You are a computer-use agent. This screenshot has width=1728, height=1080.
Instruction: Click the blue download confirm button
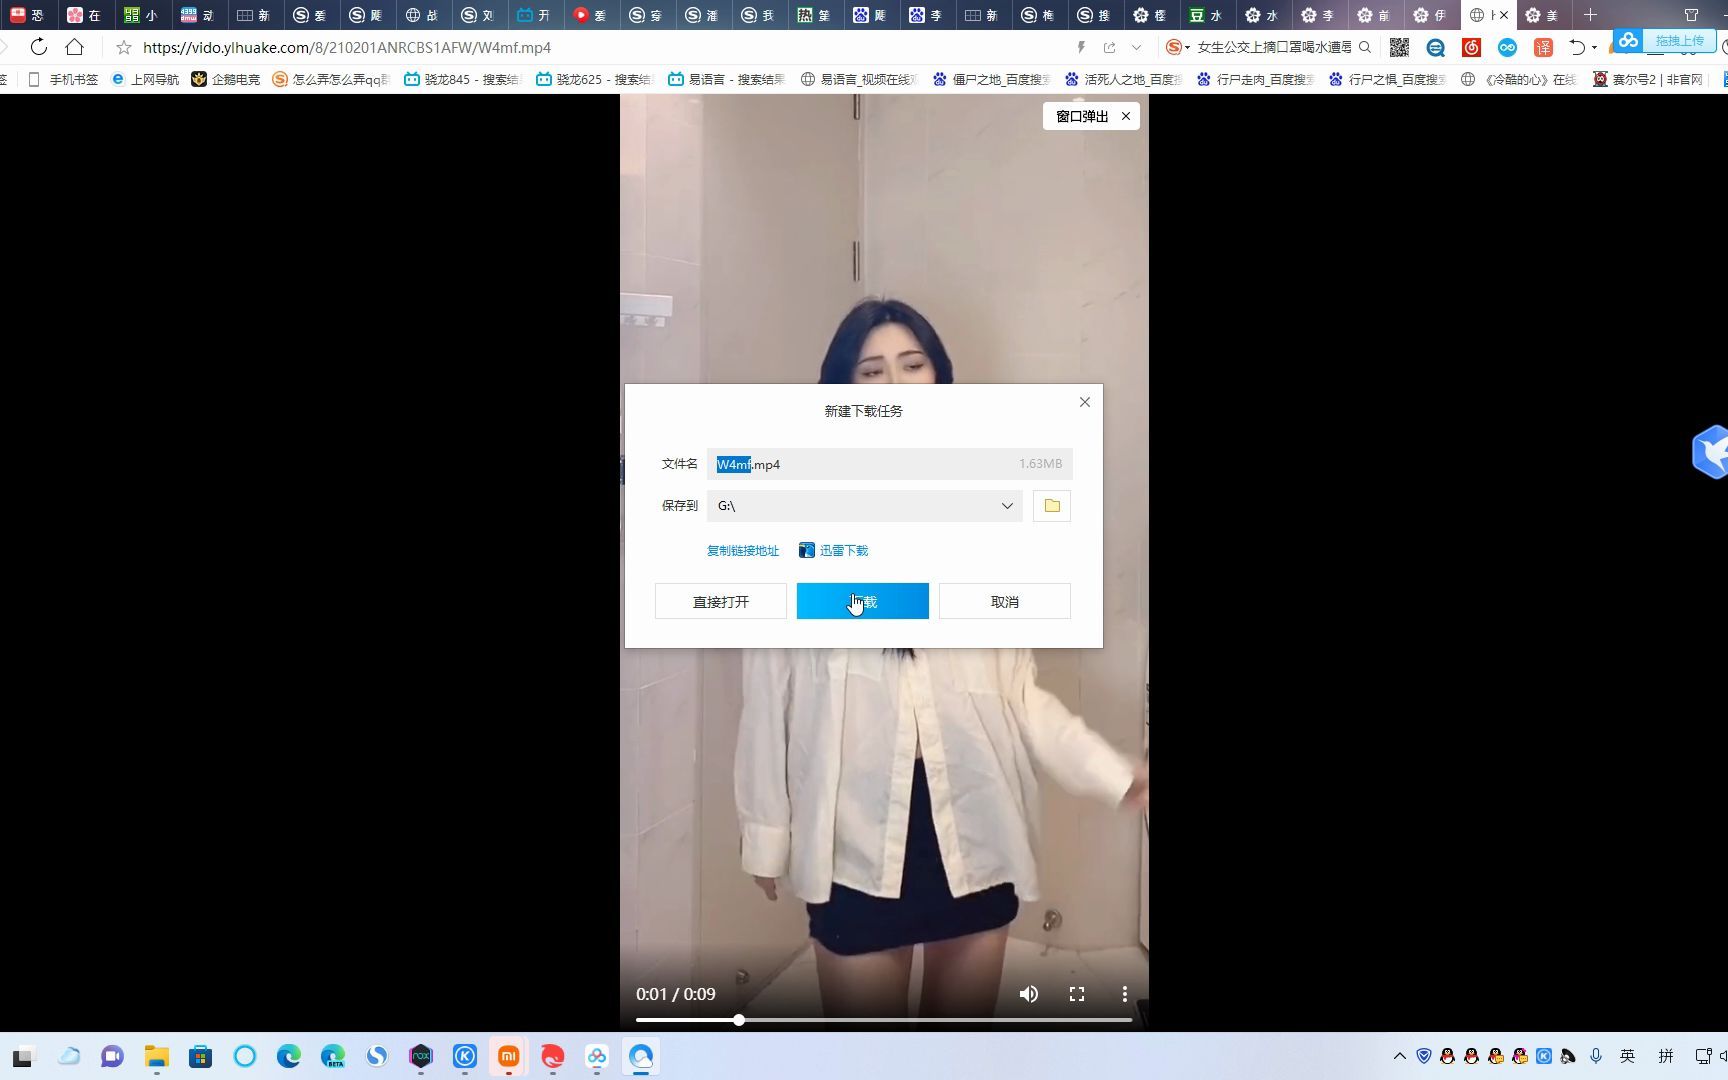[x=862, y=601]
